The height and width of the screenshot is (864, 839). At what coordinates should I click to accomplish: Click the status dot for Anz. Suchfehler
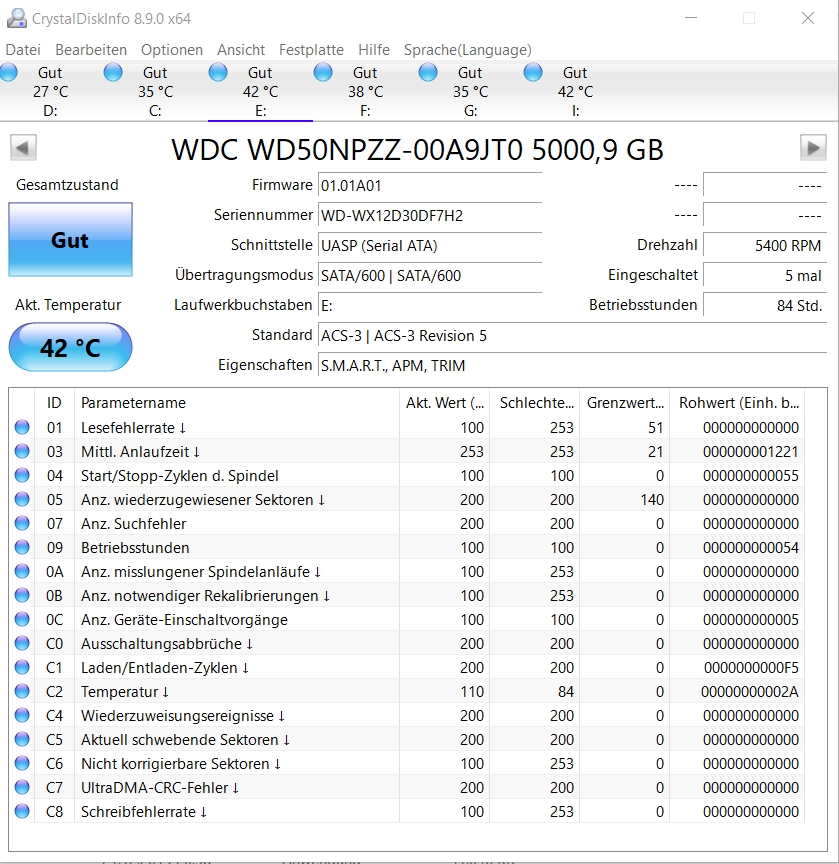[22, 523]
